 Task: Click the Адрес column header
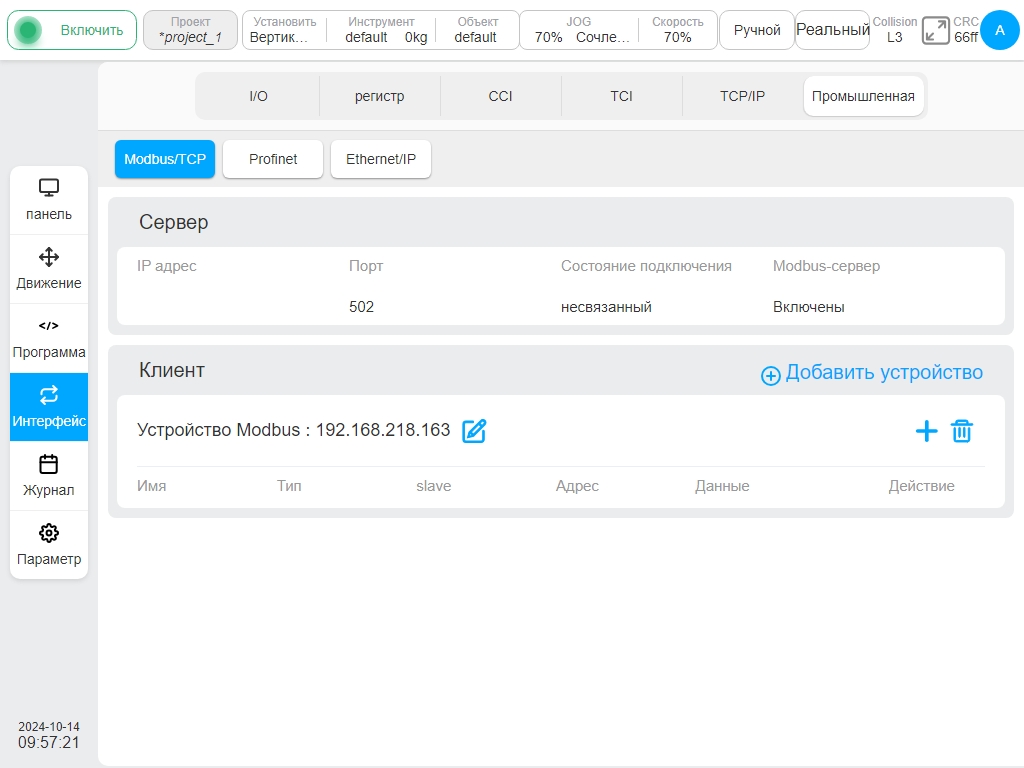click(577, 486)
